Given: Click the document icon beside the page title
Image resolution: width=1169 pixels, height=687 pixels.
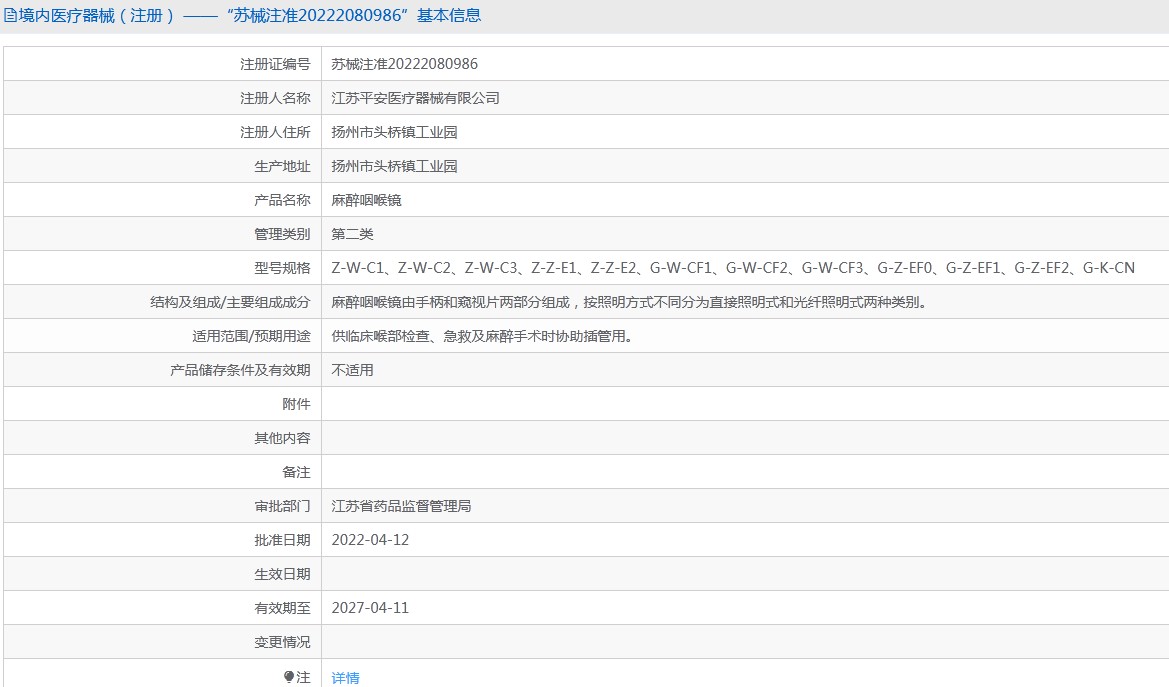Looking at the screenshot, I should (x=10, y=15).
